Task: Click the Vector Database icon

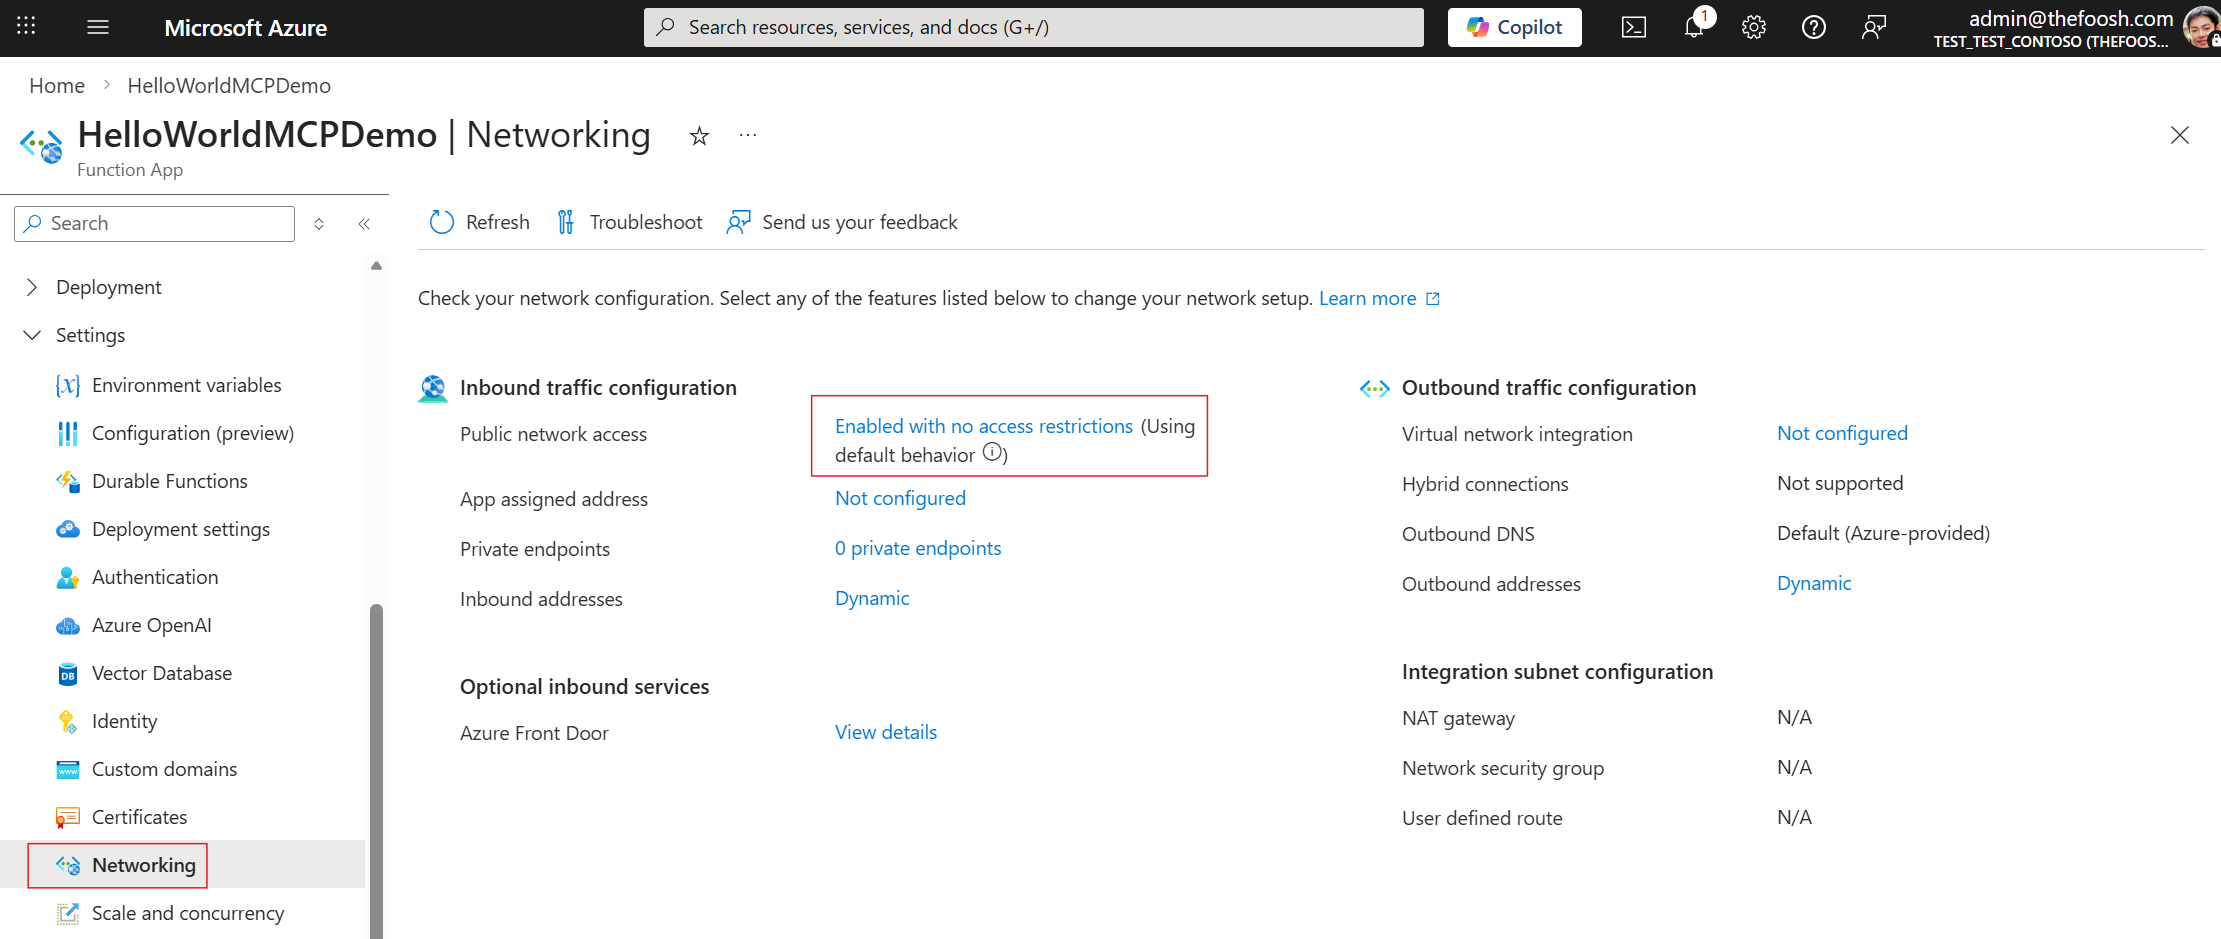Action: [x=68, y=674]
